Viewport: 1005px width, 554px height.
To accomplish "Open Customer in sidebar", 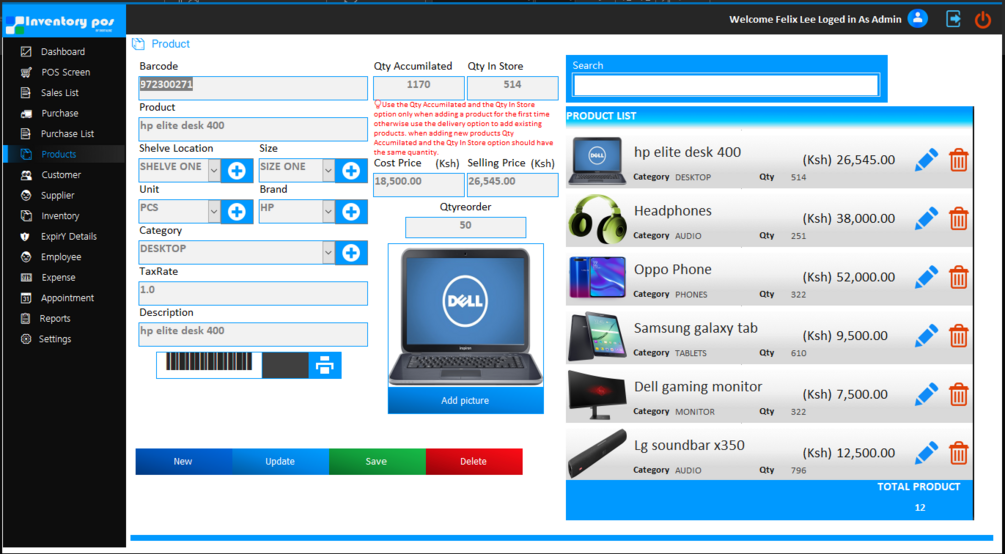I will point(63,174).
